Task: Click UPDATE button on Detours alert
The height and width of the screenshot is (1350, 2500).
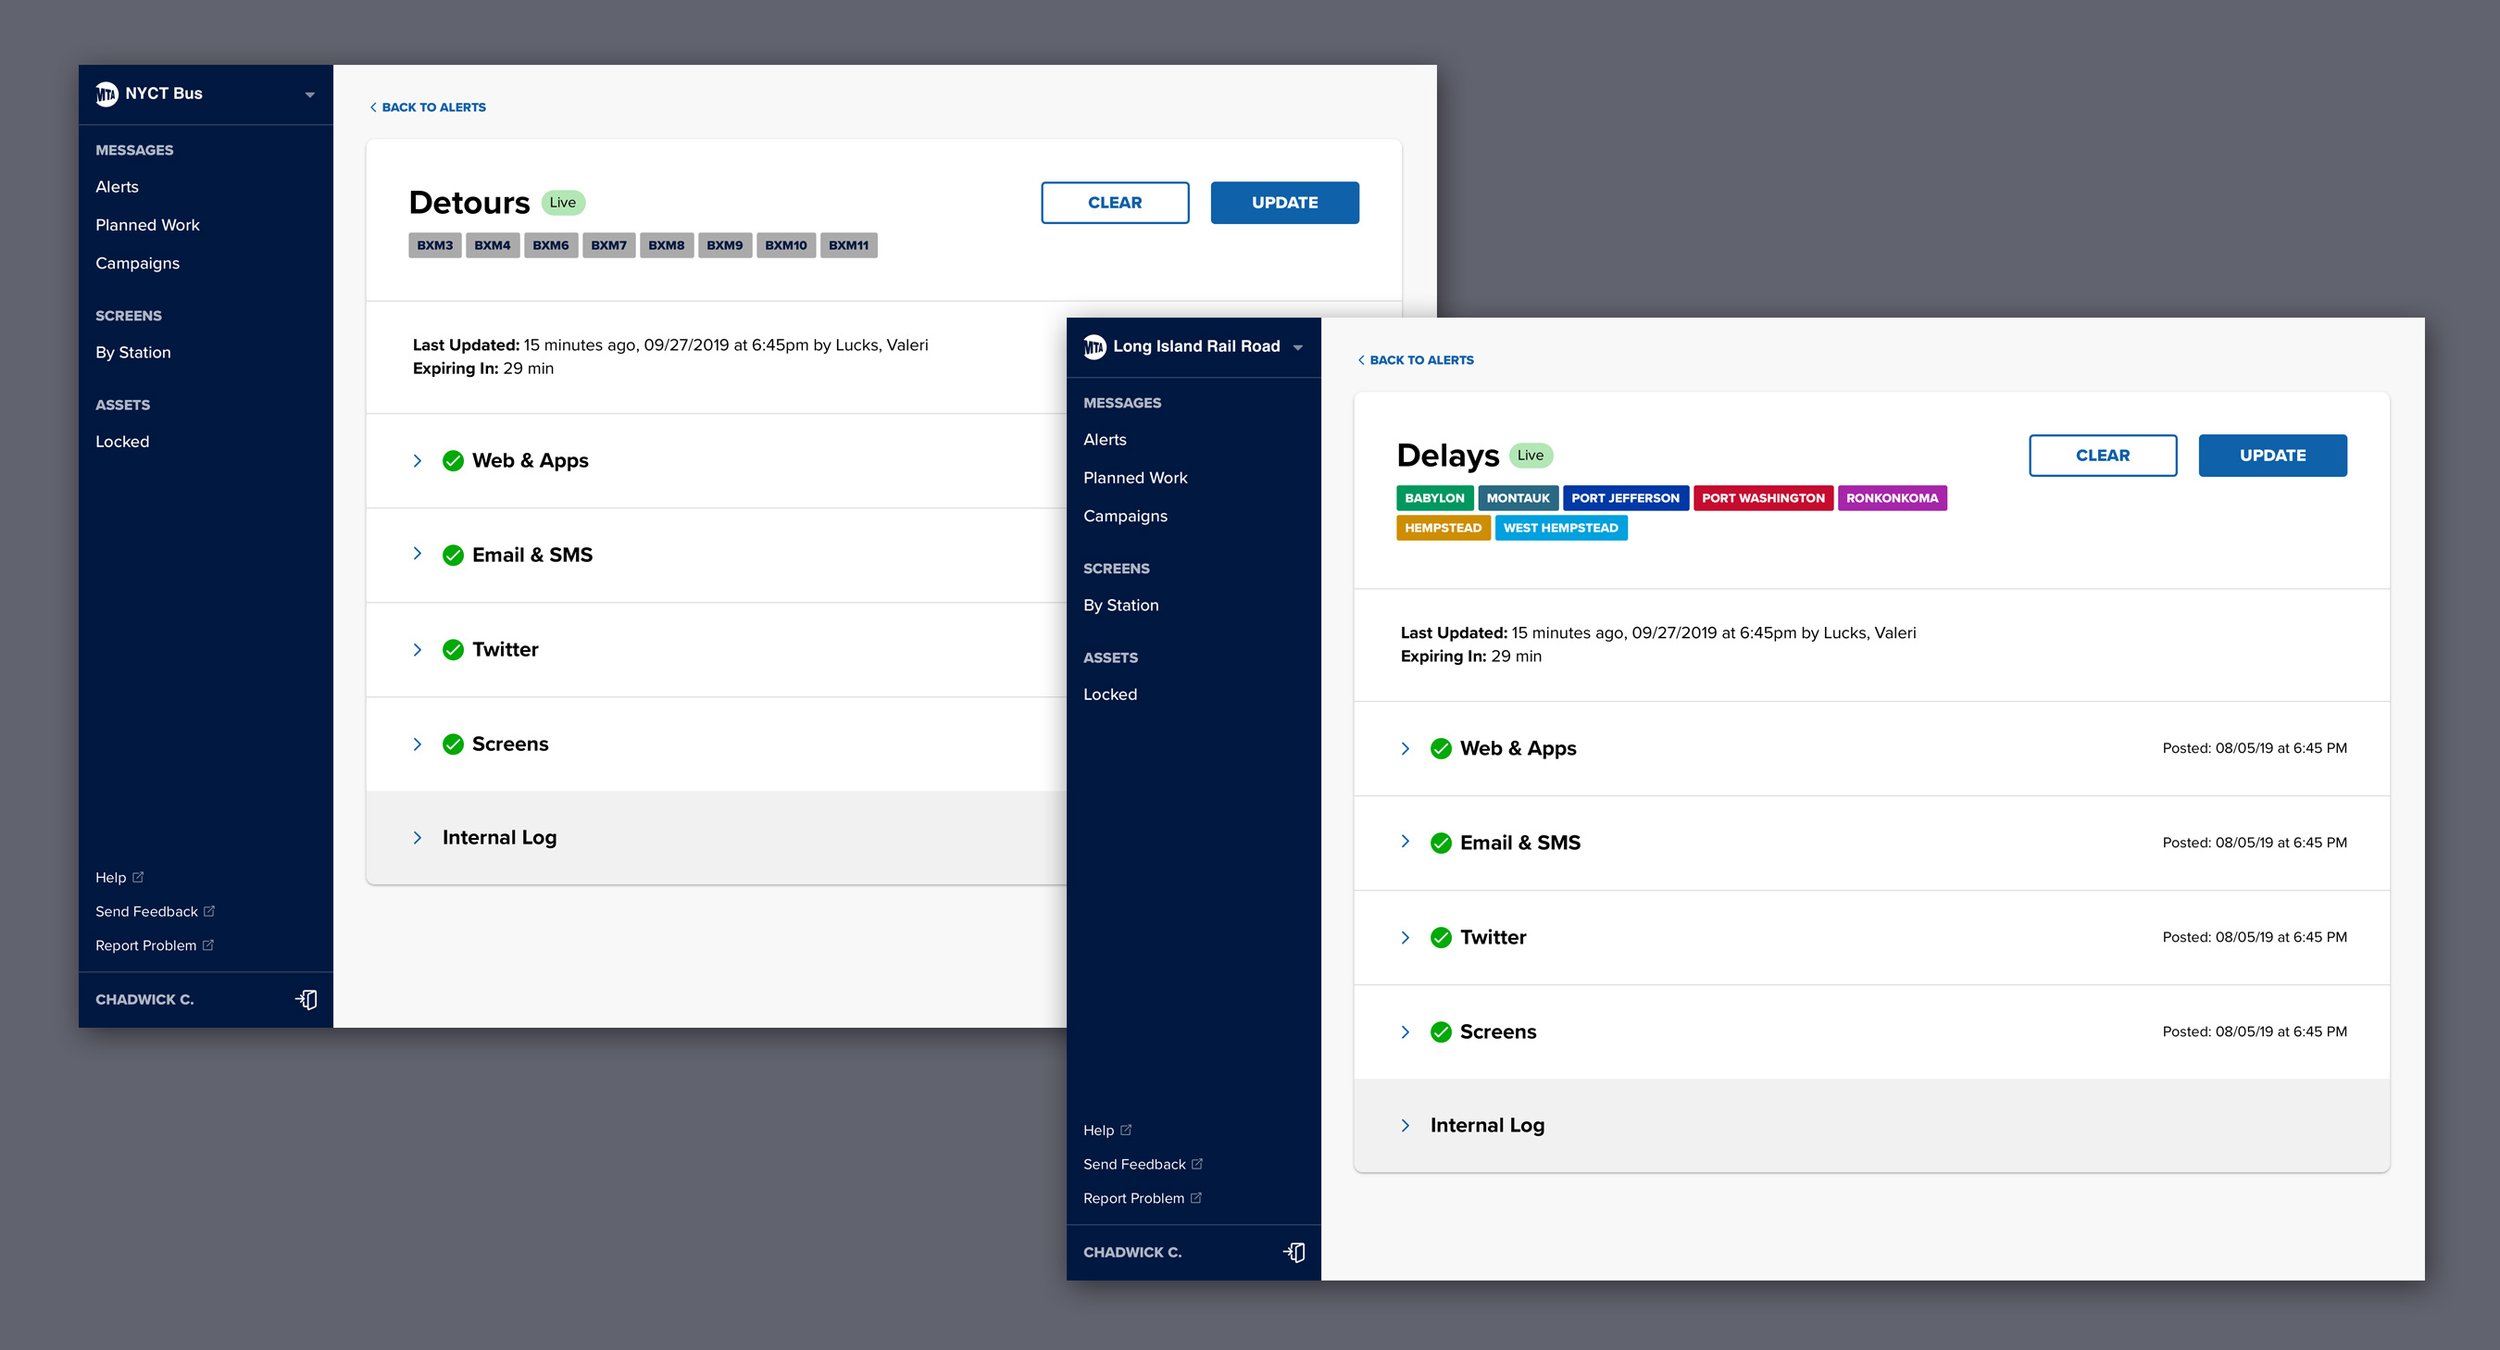Action: (1285, 203)
